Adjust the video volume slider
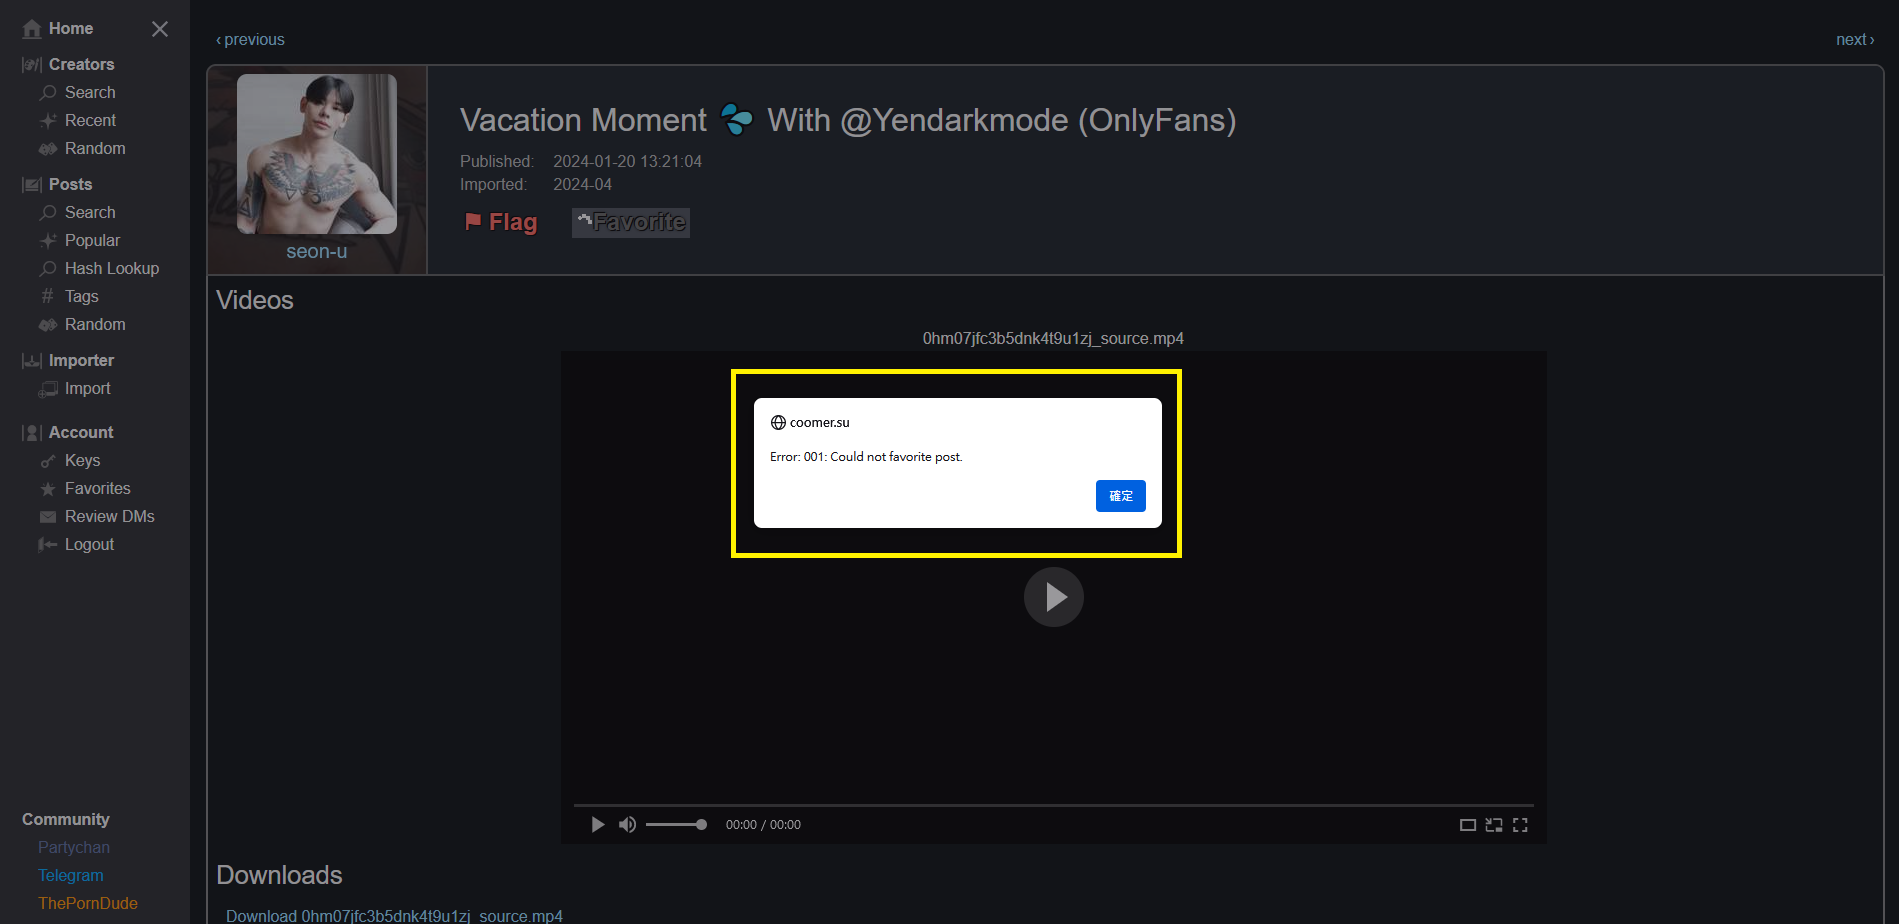Viewport: 1899px width, 924px height. tap(676, 825)
